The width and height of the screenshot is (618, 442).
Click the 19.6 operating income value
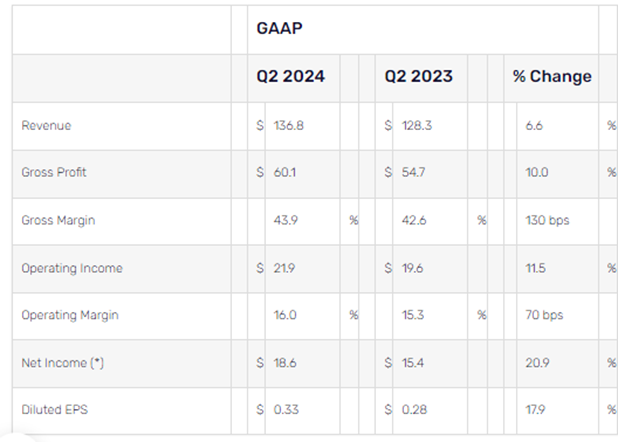point(412,268)
